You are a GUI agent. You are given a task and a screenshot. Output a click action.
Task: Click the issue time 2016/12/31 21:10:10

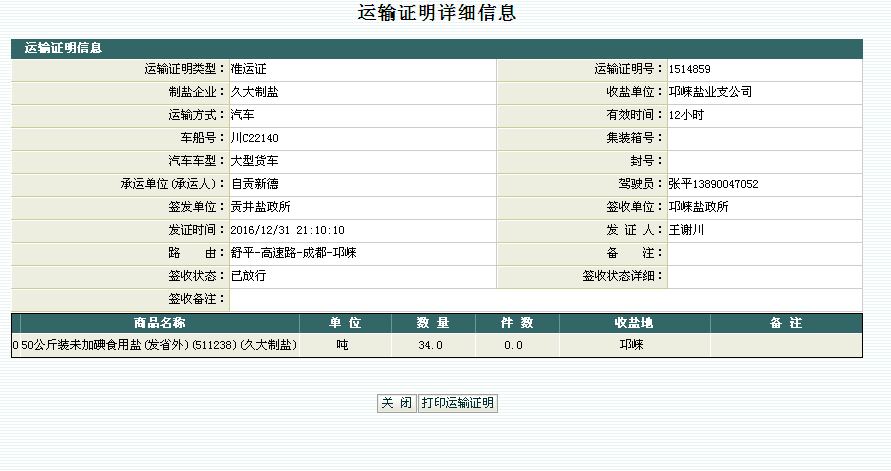coord(288,230)
